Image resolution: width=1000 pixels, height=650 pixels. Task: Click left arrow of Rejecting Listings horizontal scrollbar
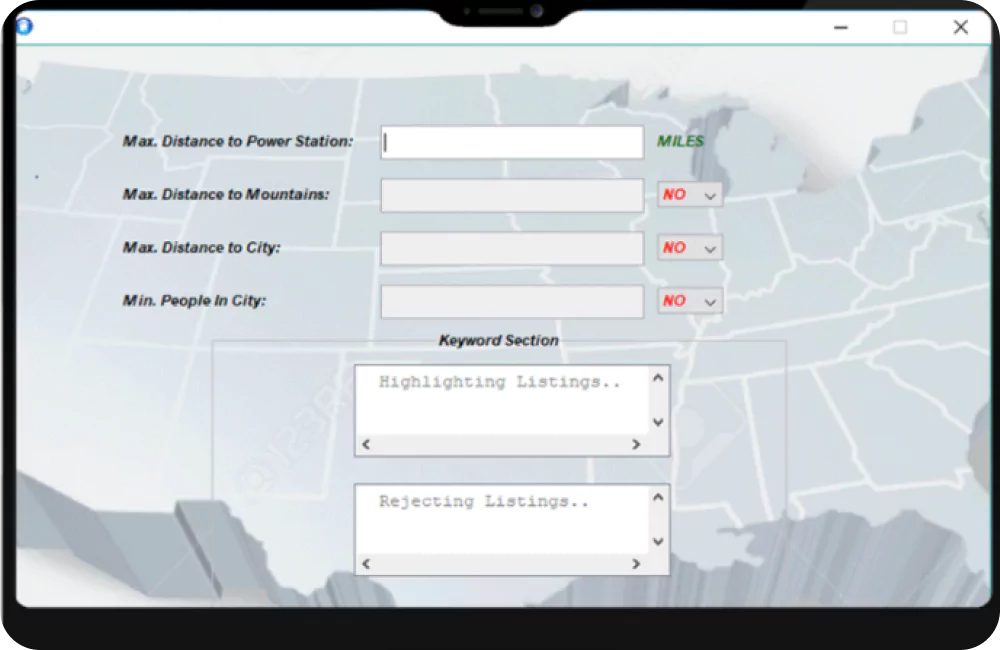pyautogui.click(x=366, y=564)
